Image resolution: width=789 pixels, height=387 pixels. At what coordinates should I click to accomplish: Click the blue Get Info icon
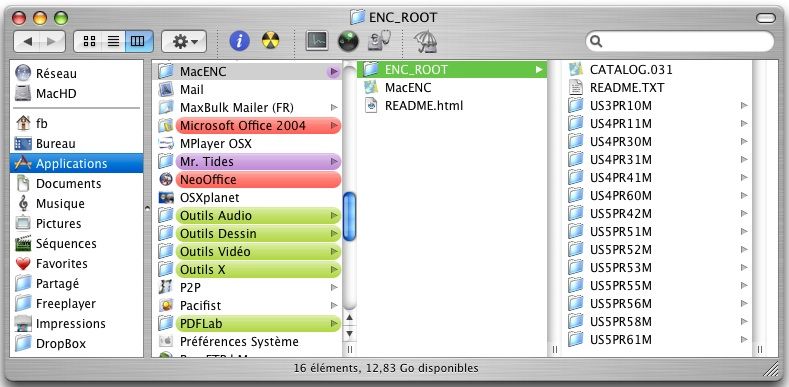[x=240, y=42]
